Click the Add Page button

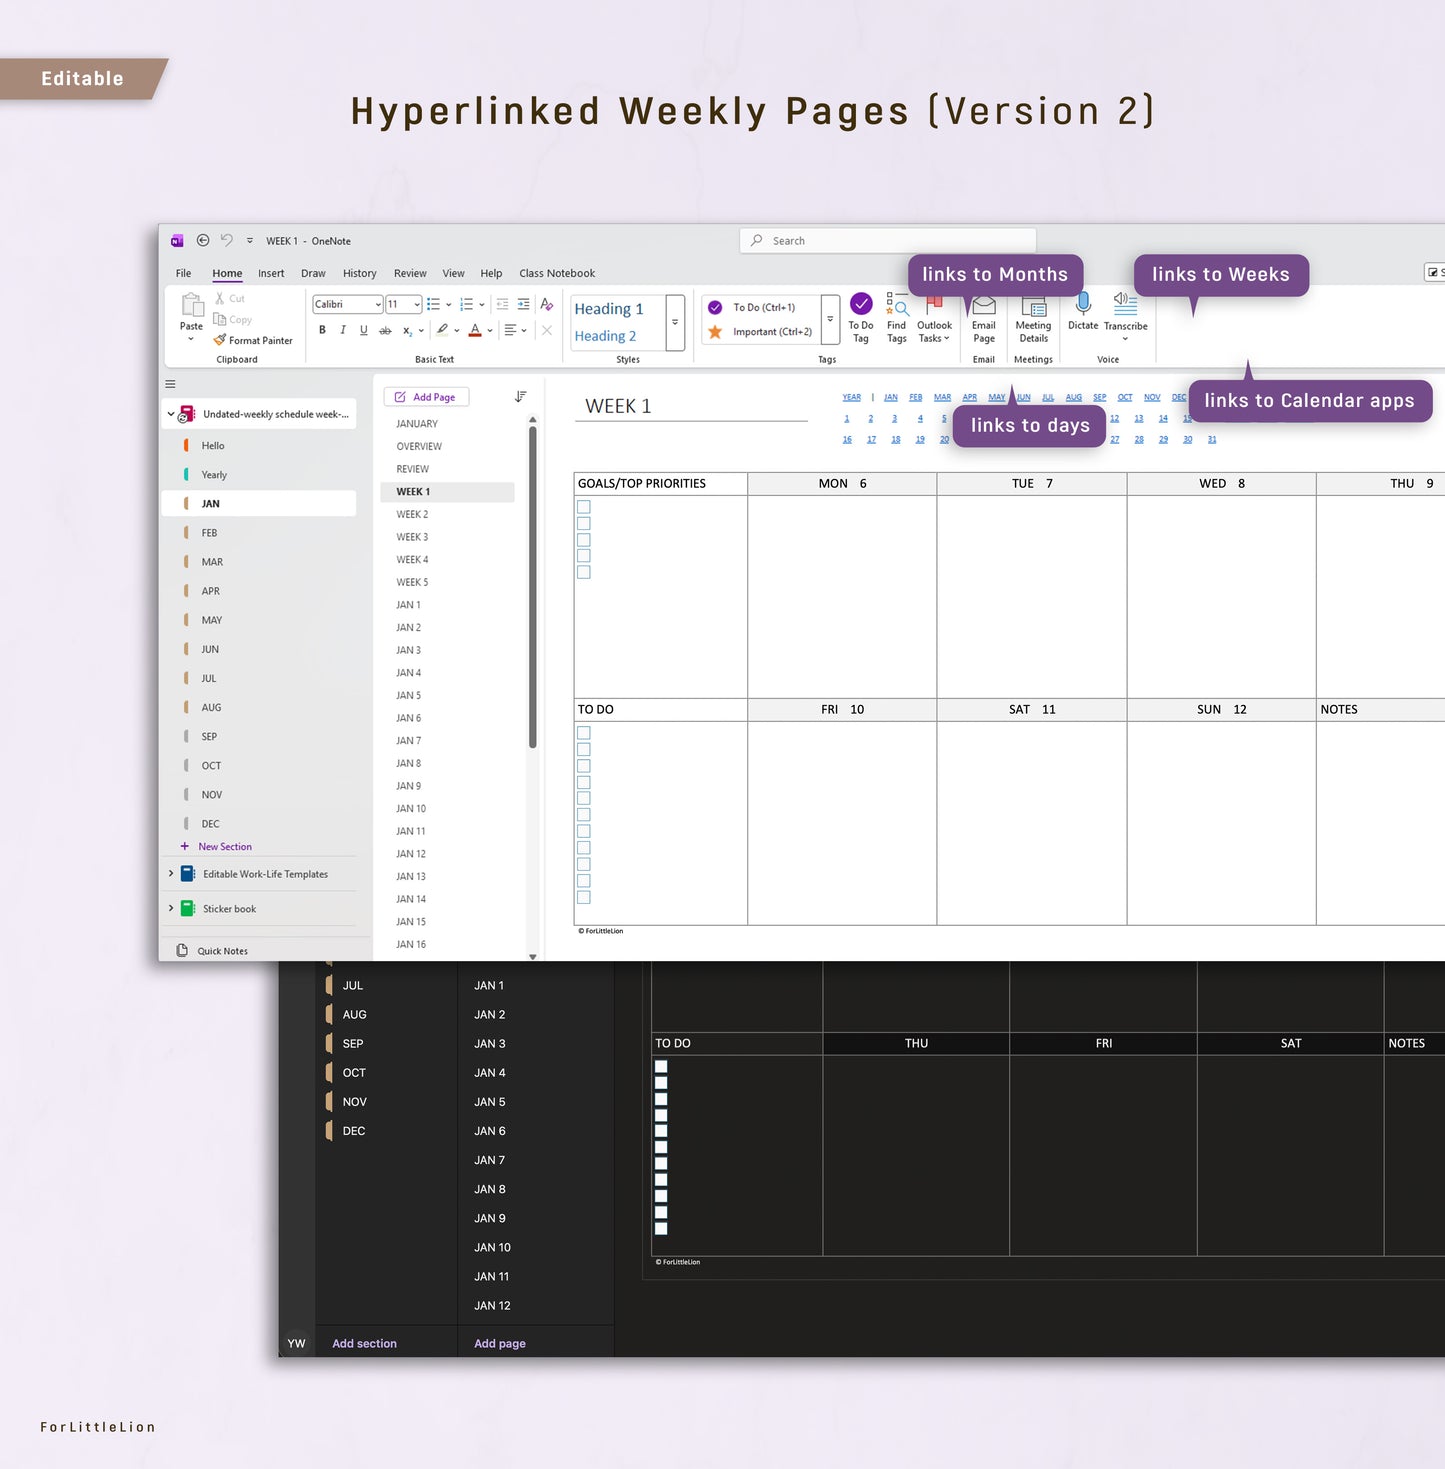coord(426,396)
